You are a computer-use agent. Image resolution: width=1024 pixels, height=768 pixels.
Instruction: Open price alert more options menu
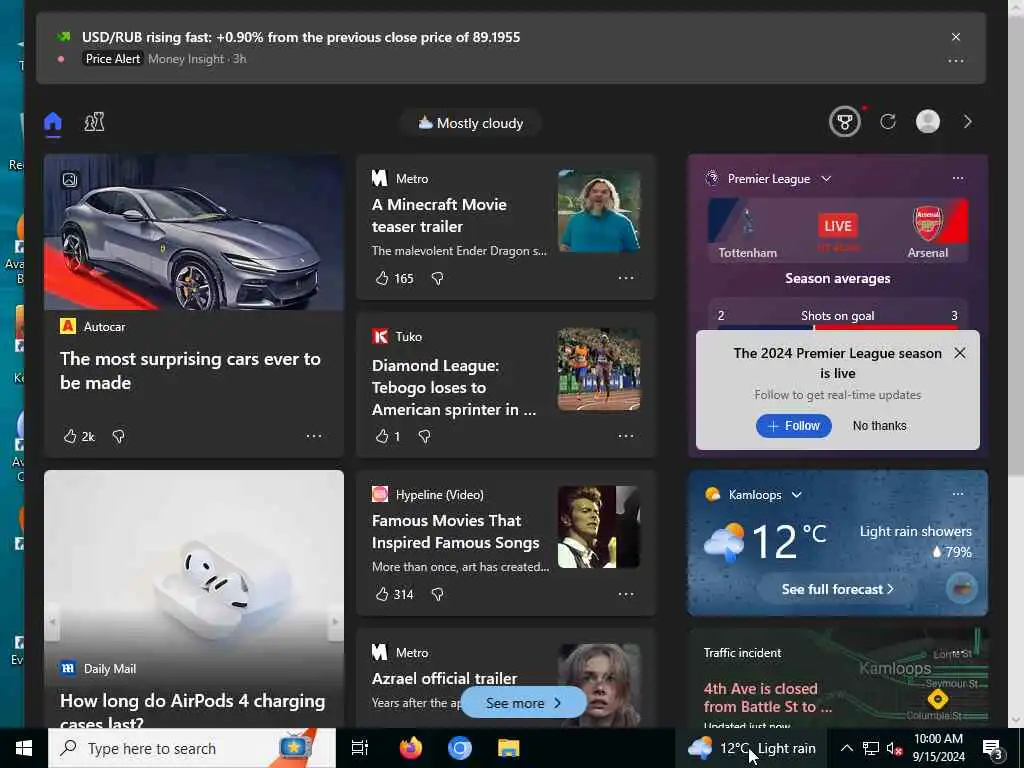pyautogui.click(x=955, y=61)
